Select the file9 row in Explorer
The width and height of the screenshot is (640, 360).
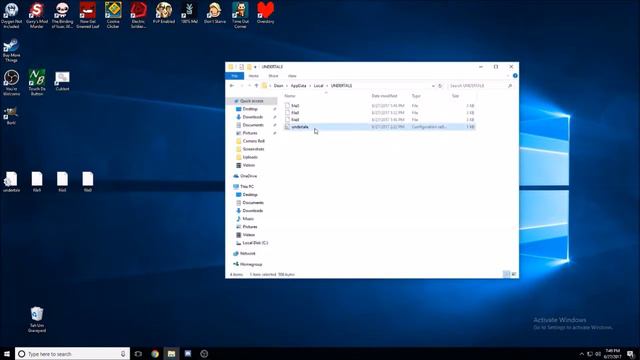coord(380,120)
